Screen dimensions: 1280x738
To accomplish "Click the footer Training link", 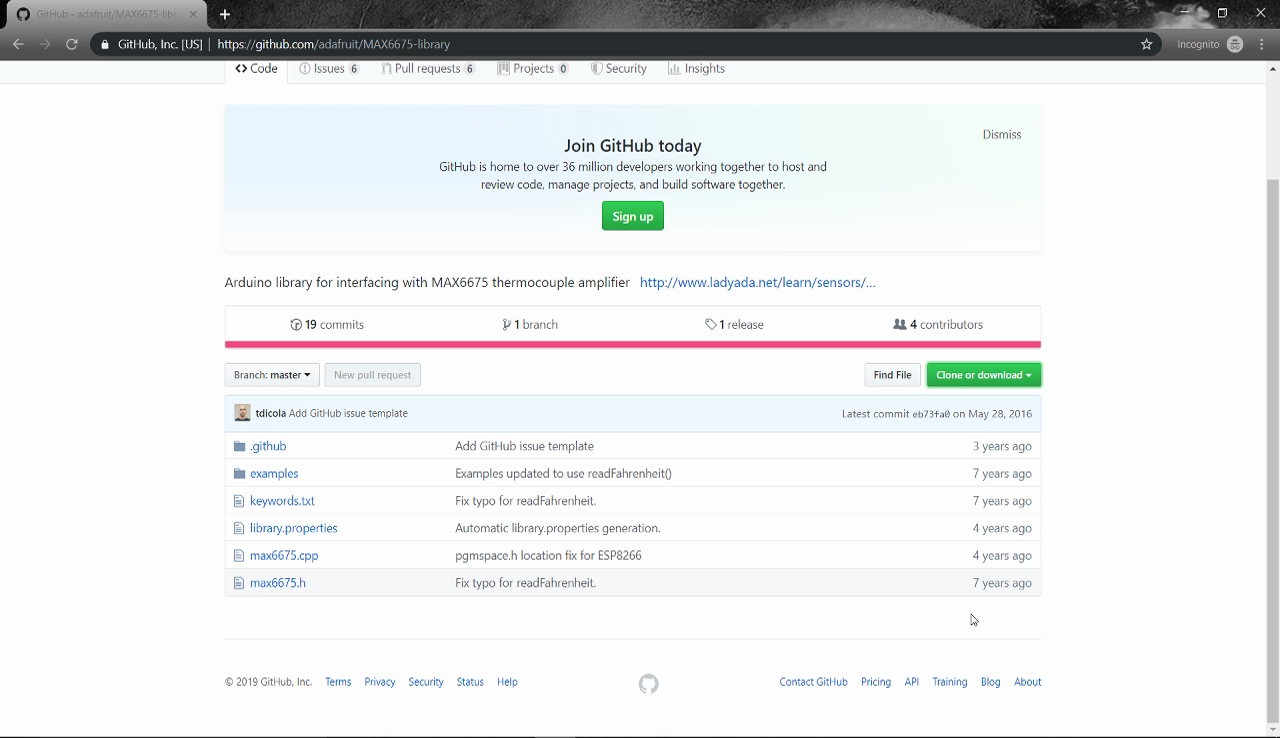I will tap(950, 682).
